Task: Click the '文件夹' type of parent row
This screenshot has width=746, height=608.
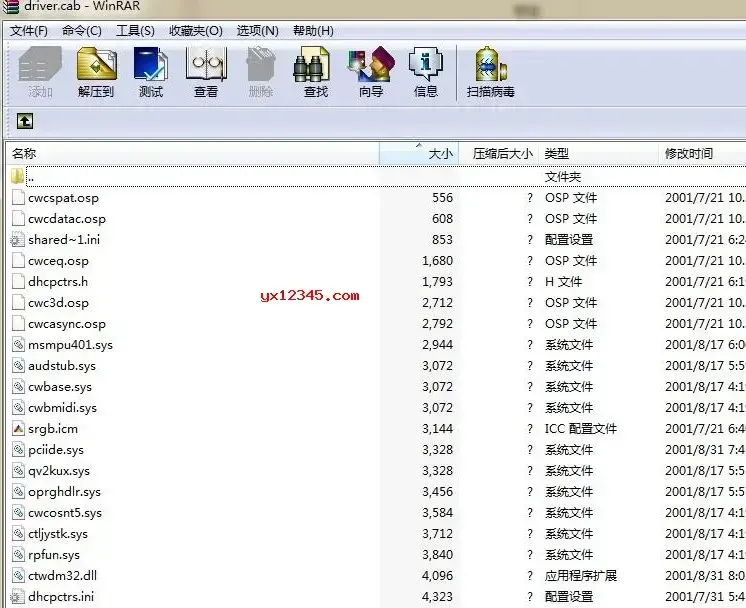Action: pos(563,177)
